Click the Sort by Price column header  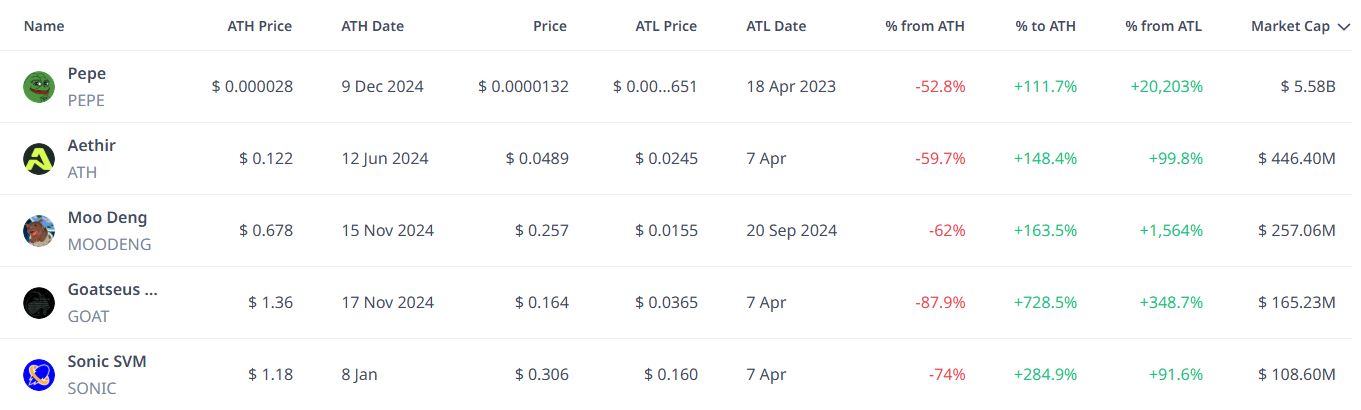549,26
